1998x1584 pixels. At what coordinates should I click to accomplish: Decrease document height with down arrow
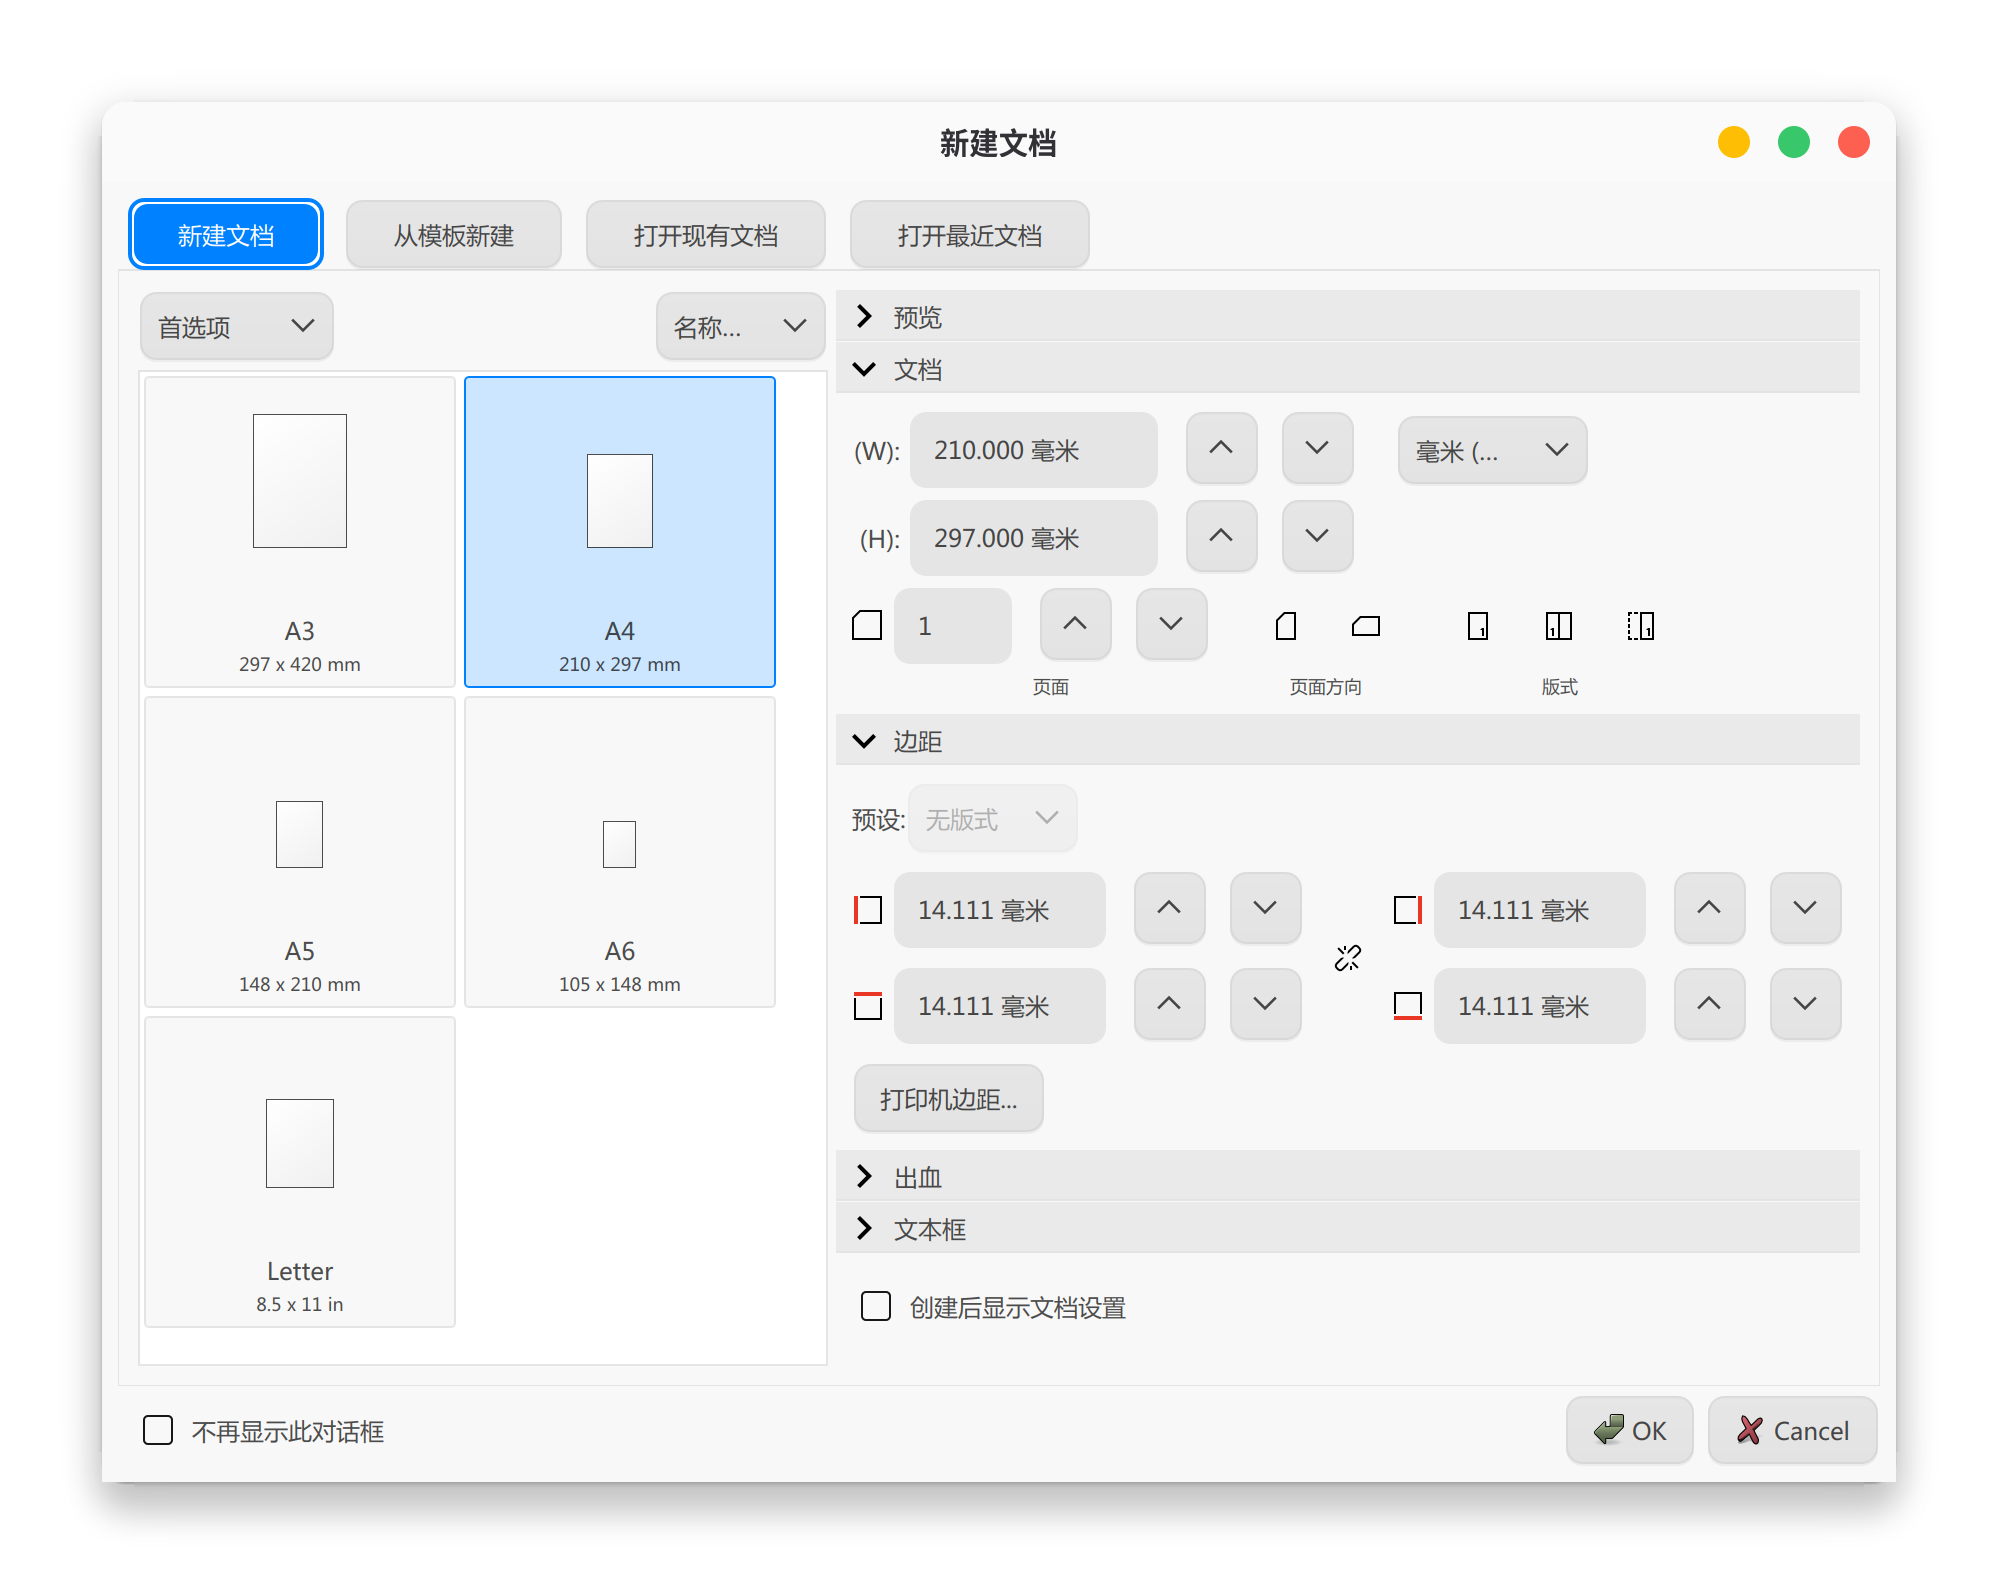(1317, 537)
